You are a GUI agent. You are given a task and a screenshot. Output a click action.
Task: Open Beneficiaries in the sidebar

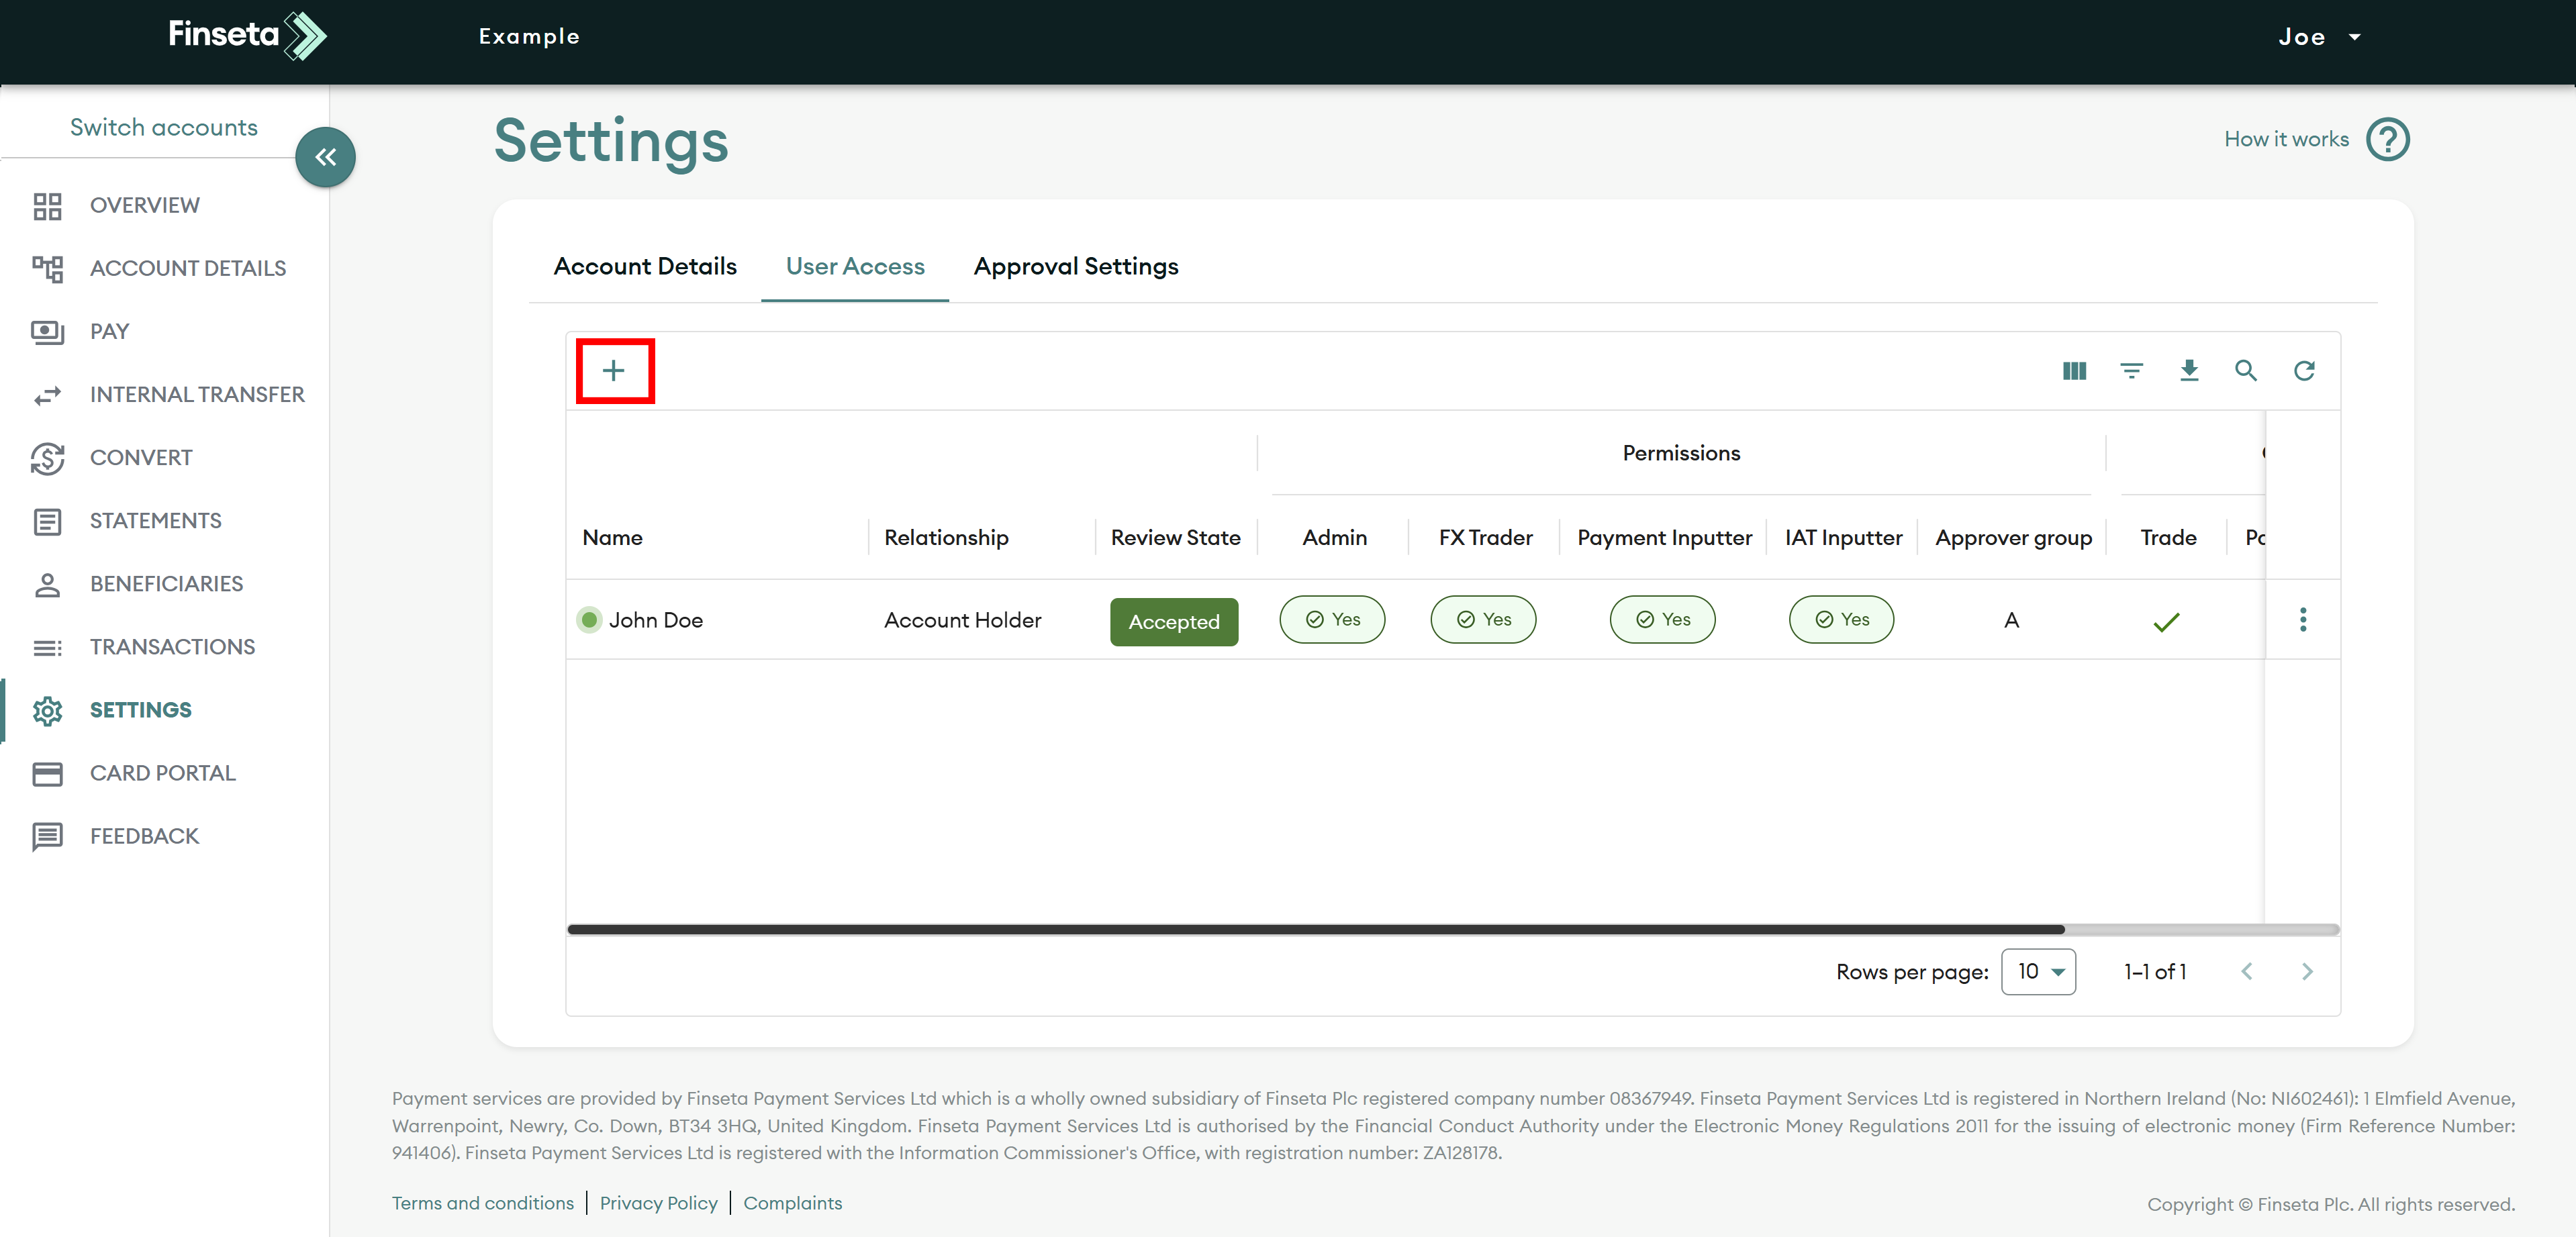pos(166,584)
